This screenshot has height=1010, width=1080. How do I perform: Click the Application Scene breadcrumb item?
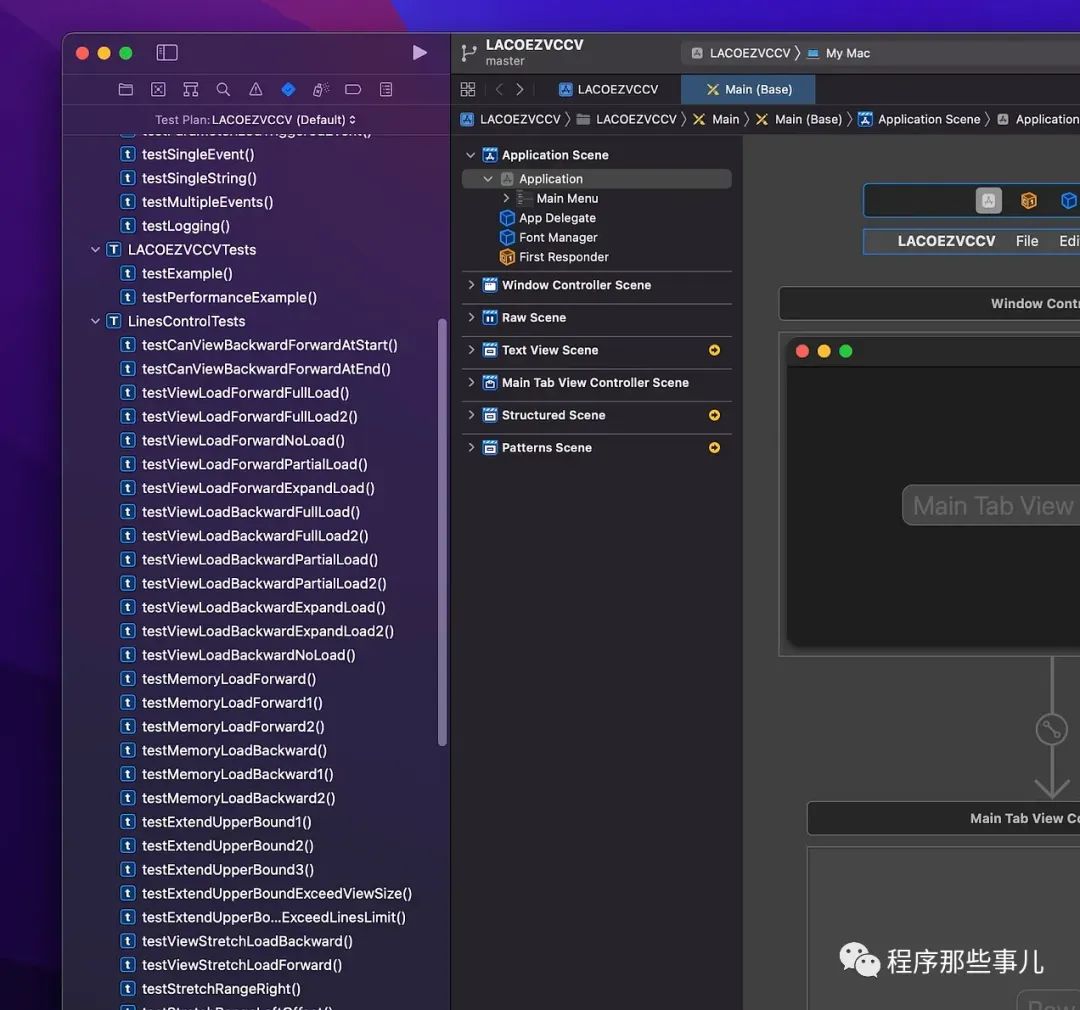click(x=920, y=119)
